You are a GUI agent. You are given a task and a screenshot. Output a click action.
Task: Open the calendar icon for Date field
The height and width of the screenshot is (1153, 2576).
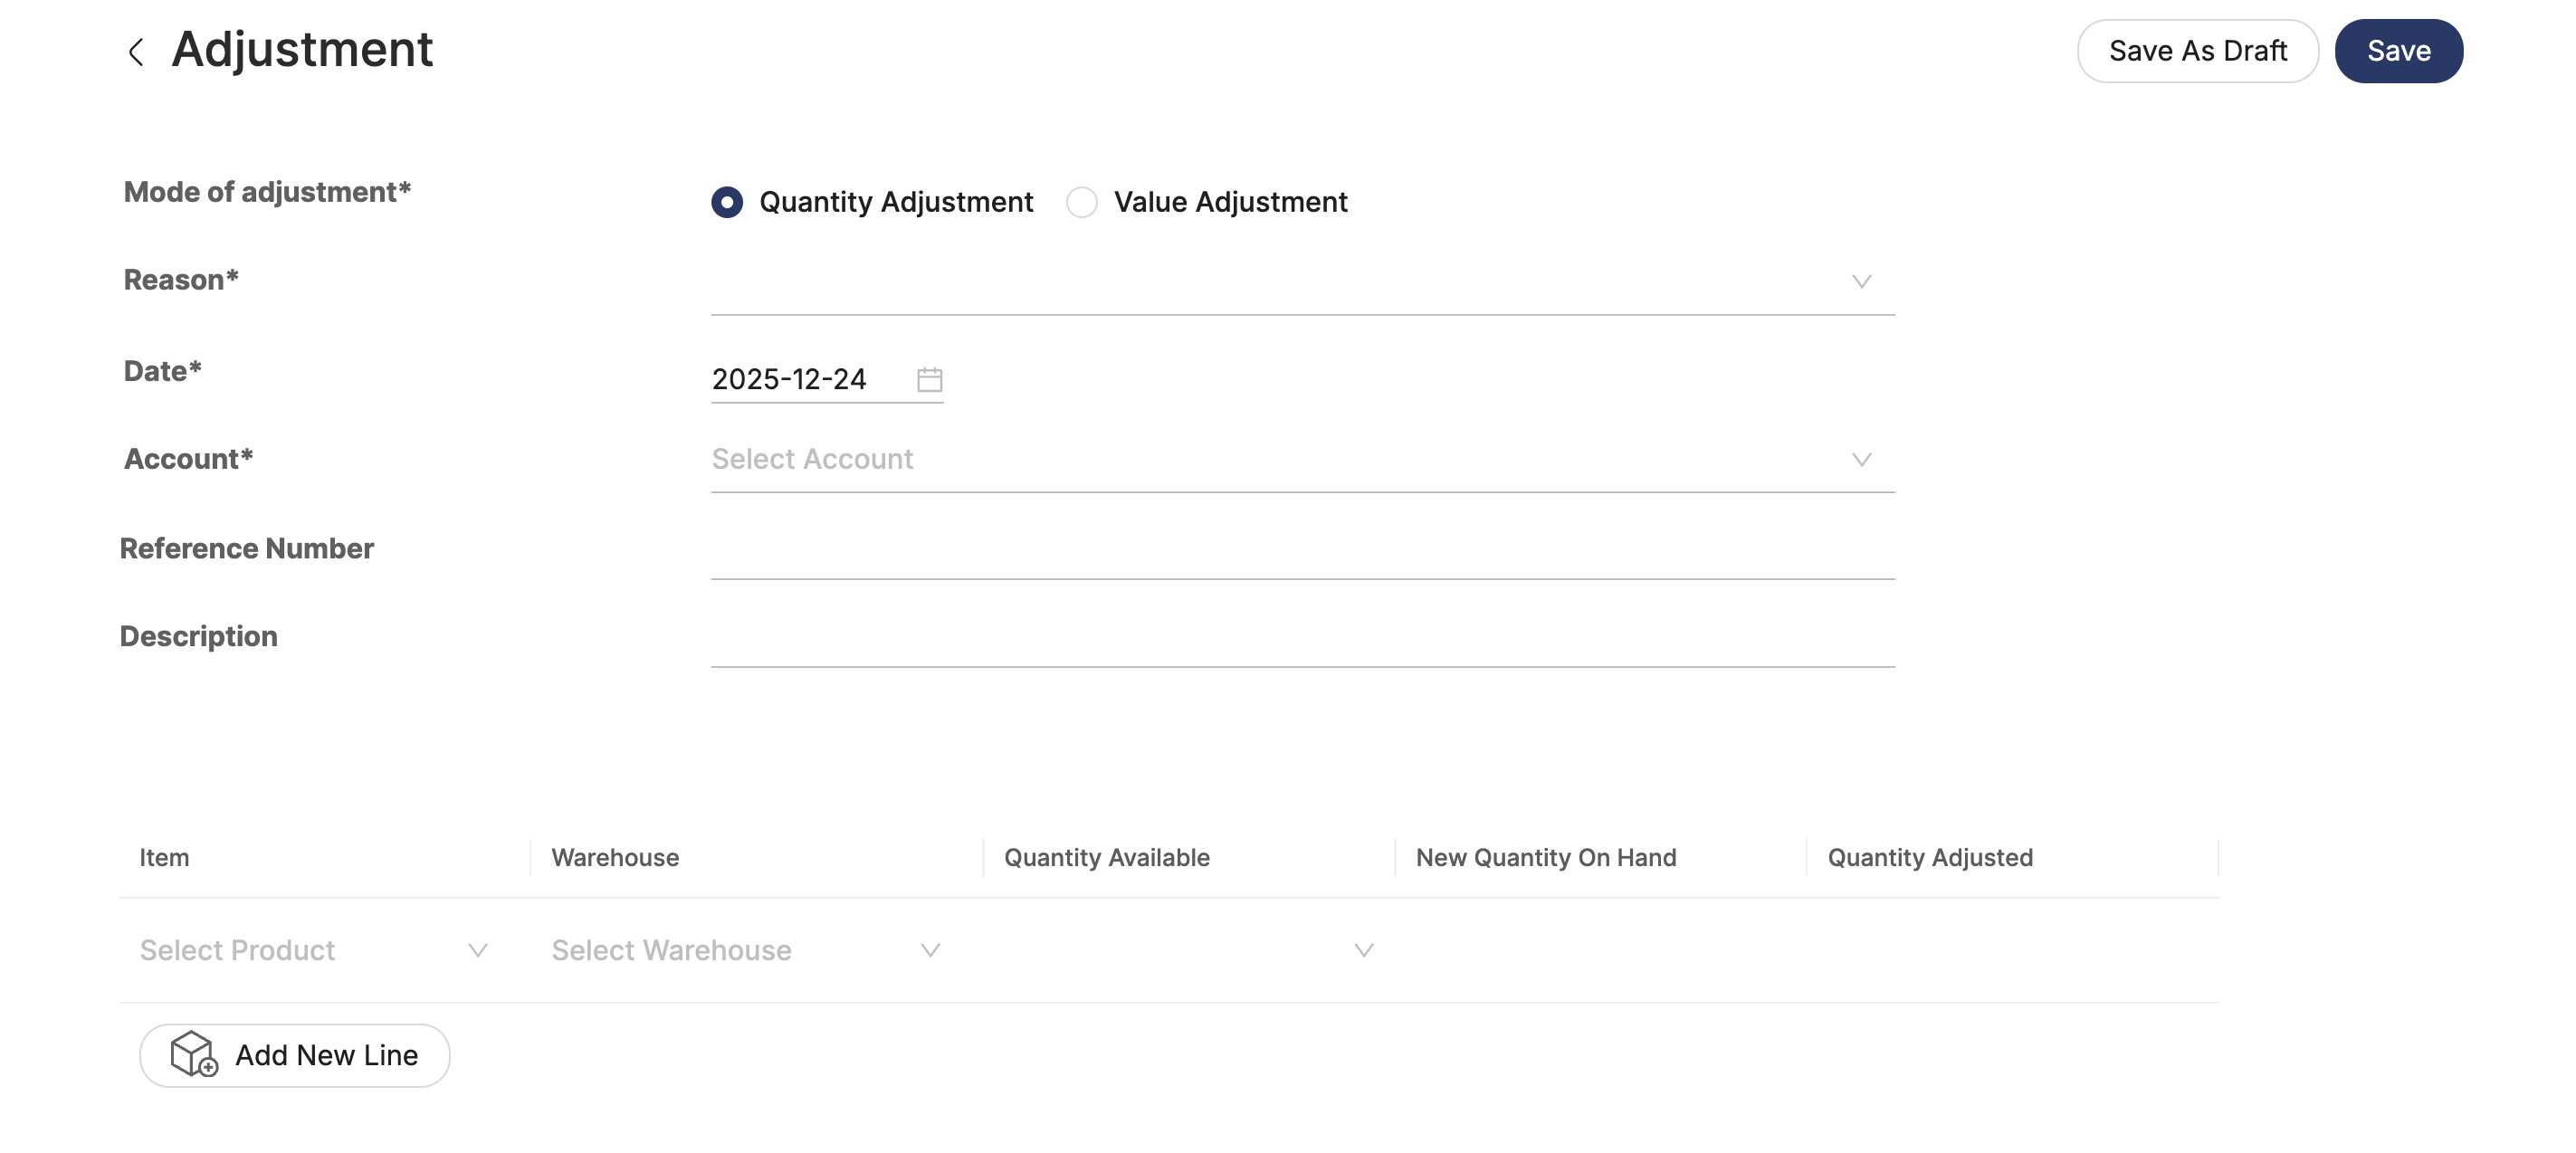[927, 379]
